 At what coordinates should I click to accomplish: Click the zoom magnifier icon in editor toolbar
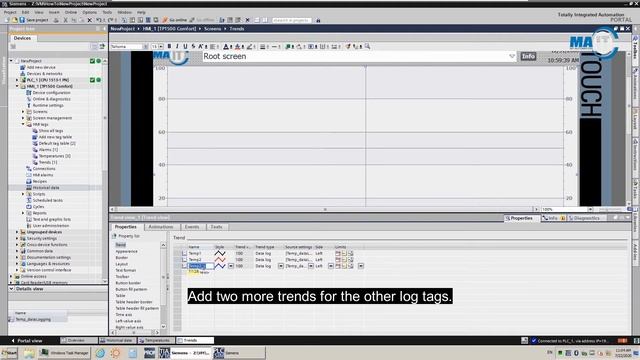click(x=367, y=47)
